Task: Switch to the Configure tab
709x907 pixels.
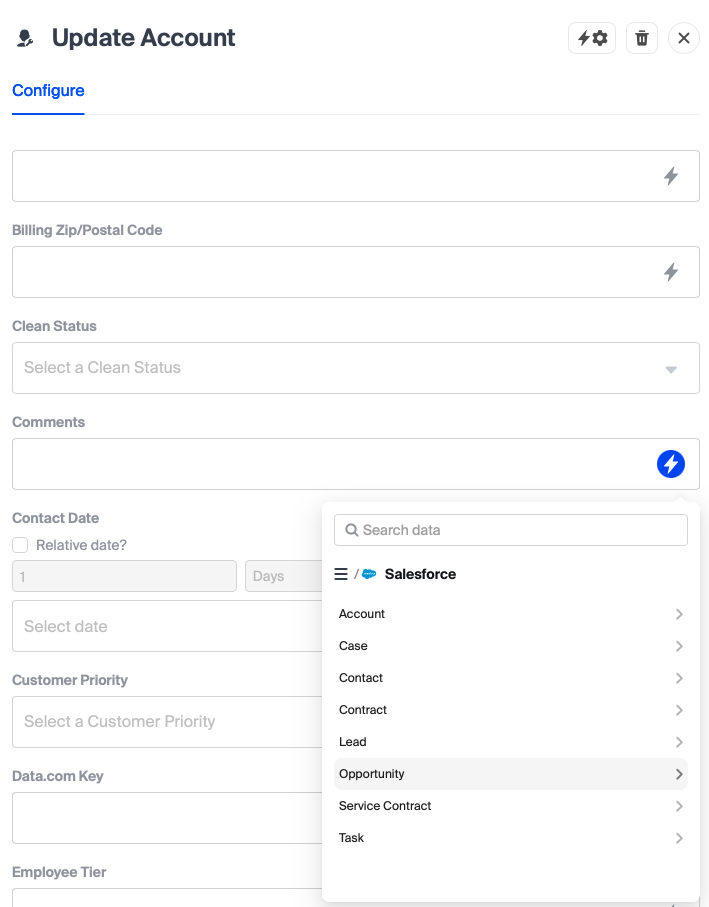Action: point(48,91)
